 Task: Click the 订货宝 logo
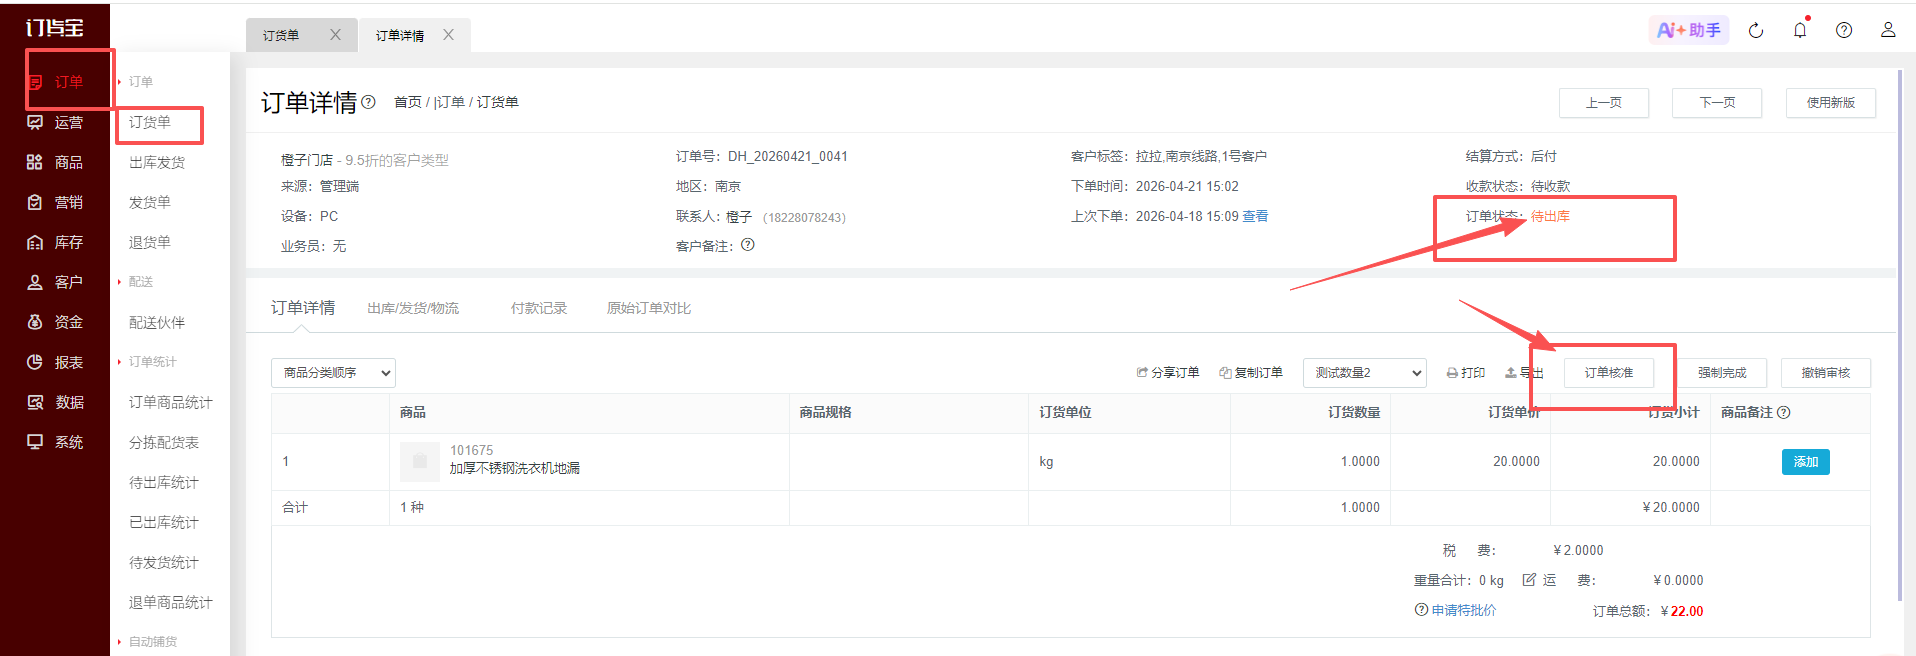pos(55,28)
